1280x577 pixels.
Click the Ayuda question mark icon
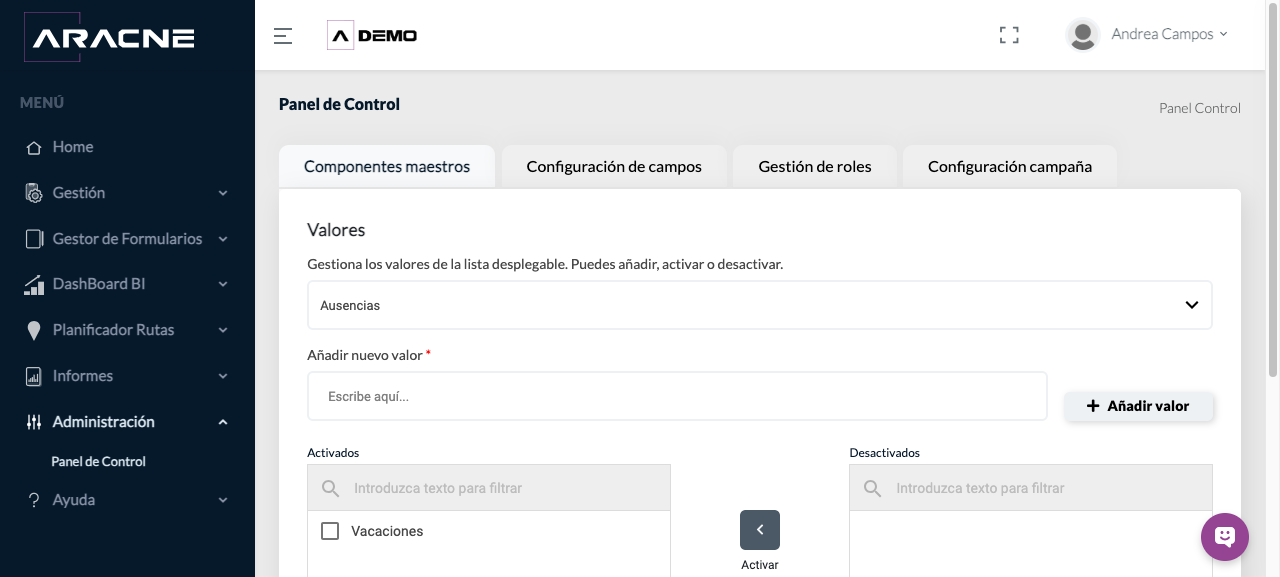click(x=34, y=499)
